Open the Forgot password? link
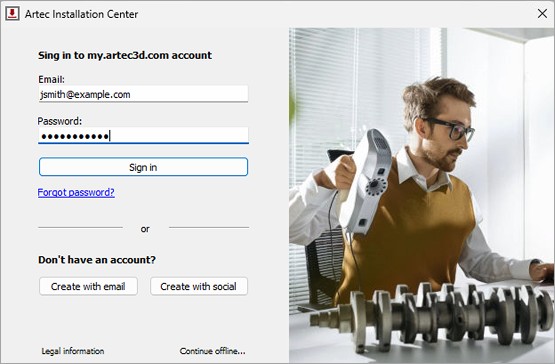This screenshot has width=555, height=364. tap(76, 192)
